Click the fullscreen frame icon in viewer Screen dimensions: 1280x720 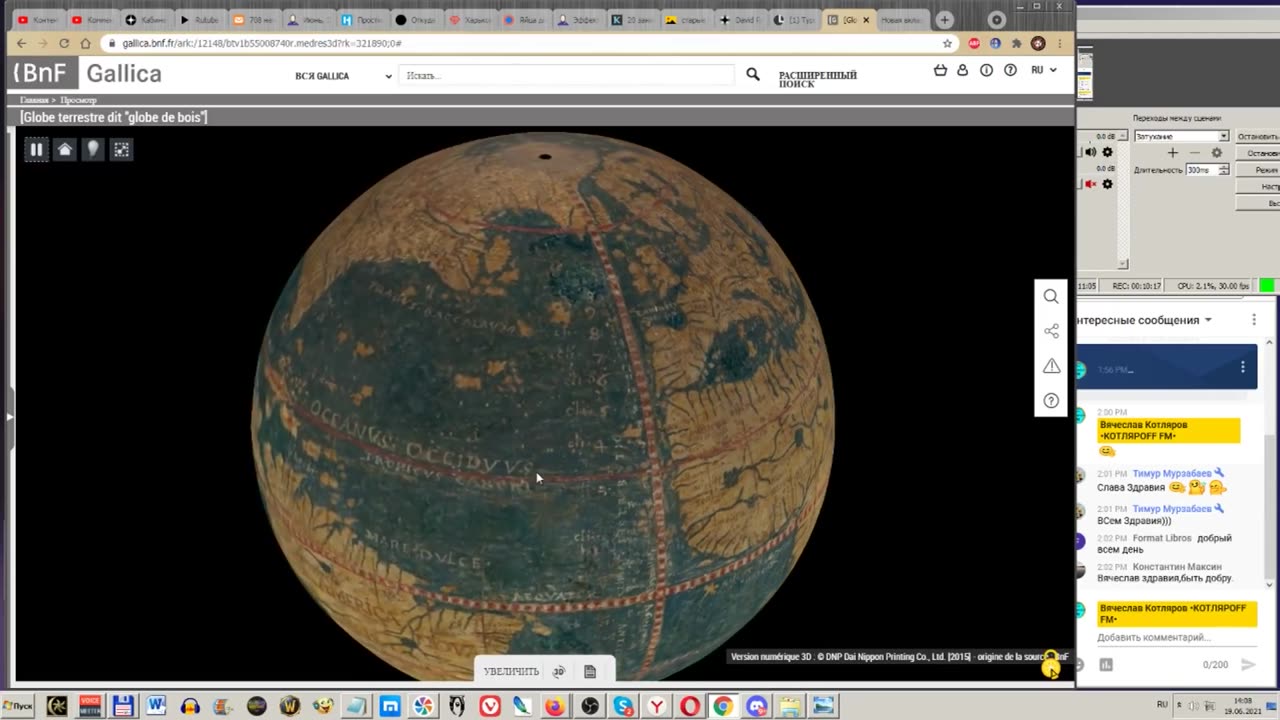click(x=121, y=149)
